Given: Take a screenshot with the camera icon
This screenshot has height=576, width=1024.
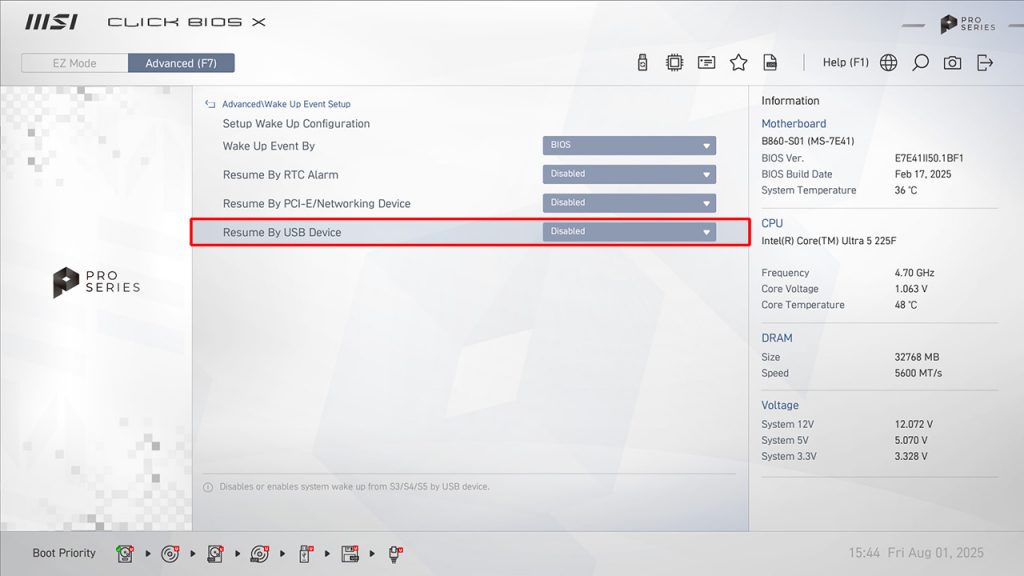Looking at the screenshot, I should point(952,63).
